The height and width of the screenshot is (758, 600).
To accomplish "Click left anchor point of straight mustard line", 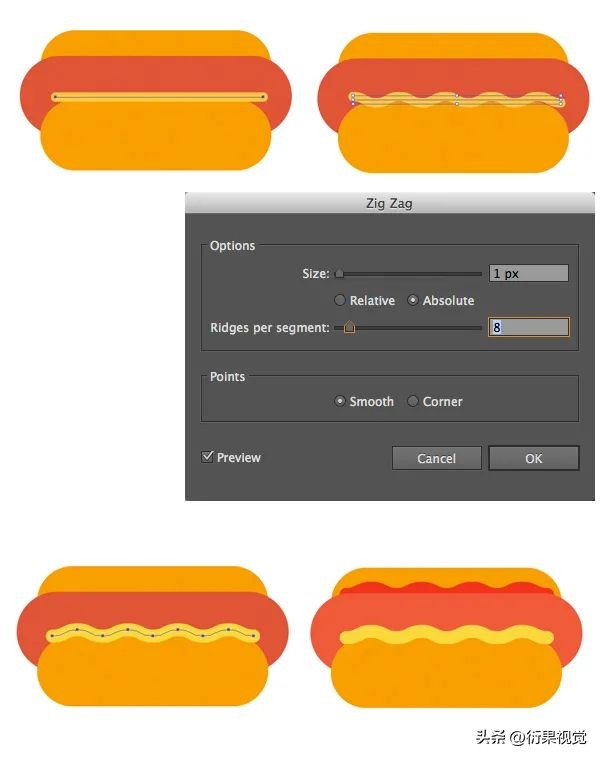I will [x=55, y=97].
